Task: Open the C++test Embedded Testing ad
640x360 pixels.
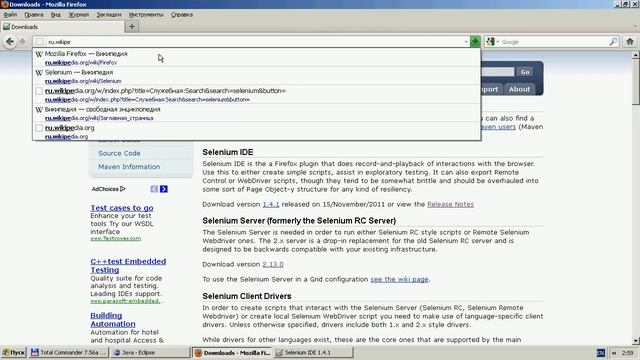Action: pyautogui.click(x=128, y=265)
